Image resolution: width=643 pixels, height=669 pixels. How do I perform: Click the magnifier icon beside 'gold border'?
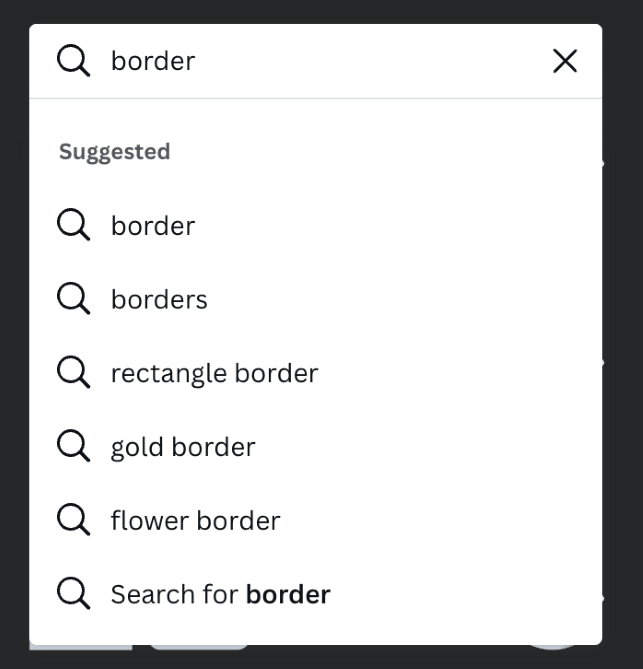tap(73, 446)
